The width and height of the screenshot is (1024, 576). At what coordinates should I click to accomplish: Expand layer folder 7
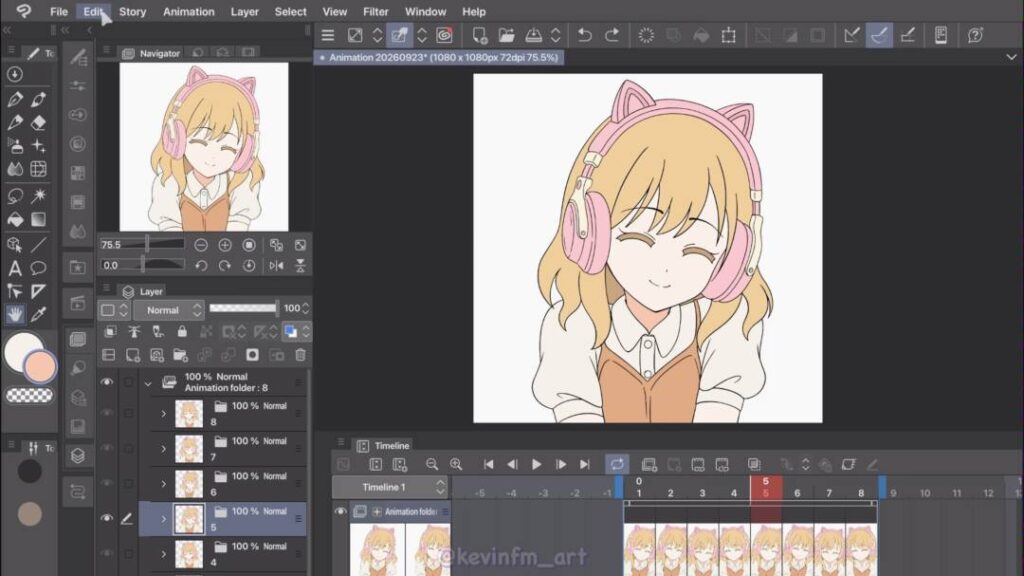[x=163, y=449]
